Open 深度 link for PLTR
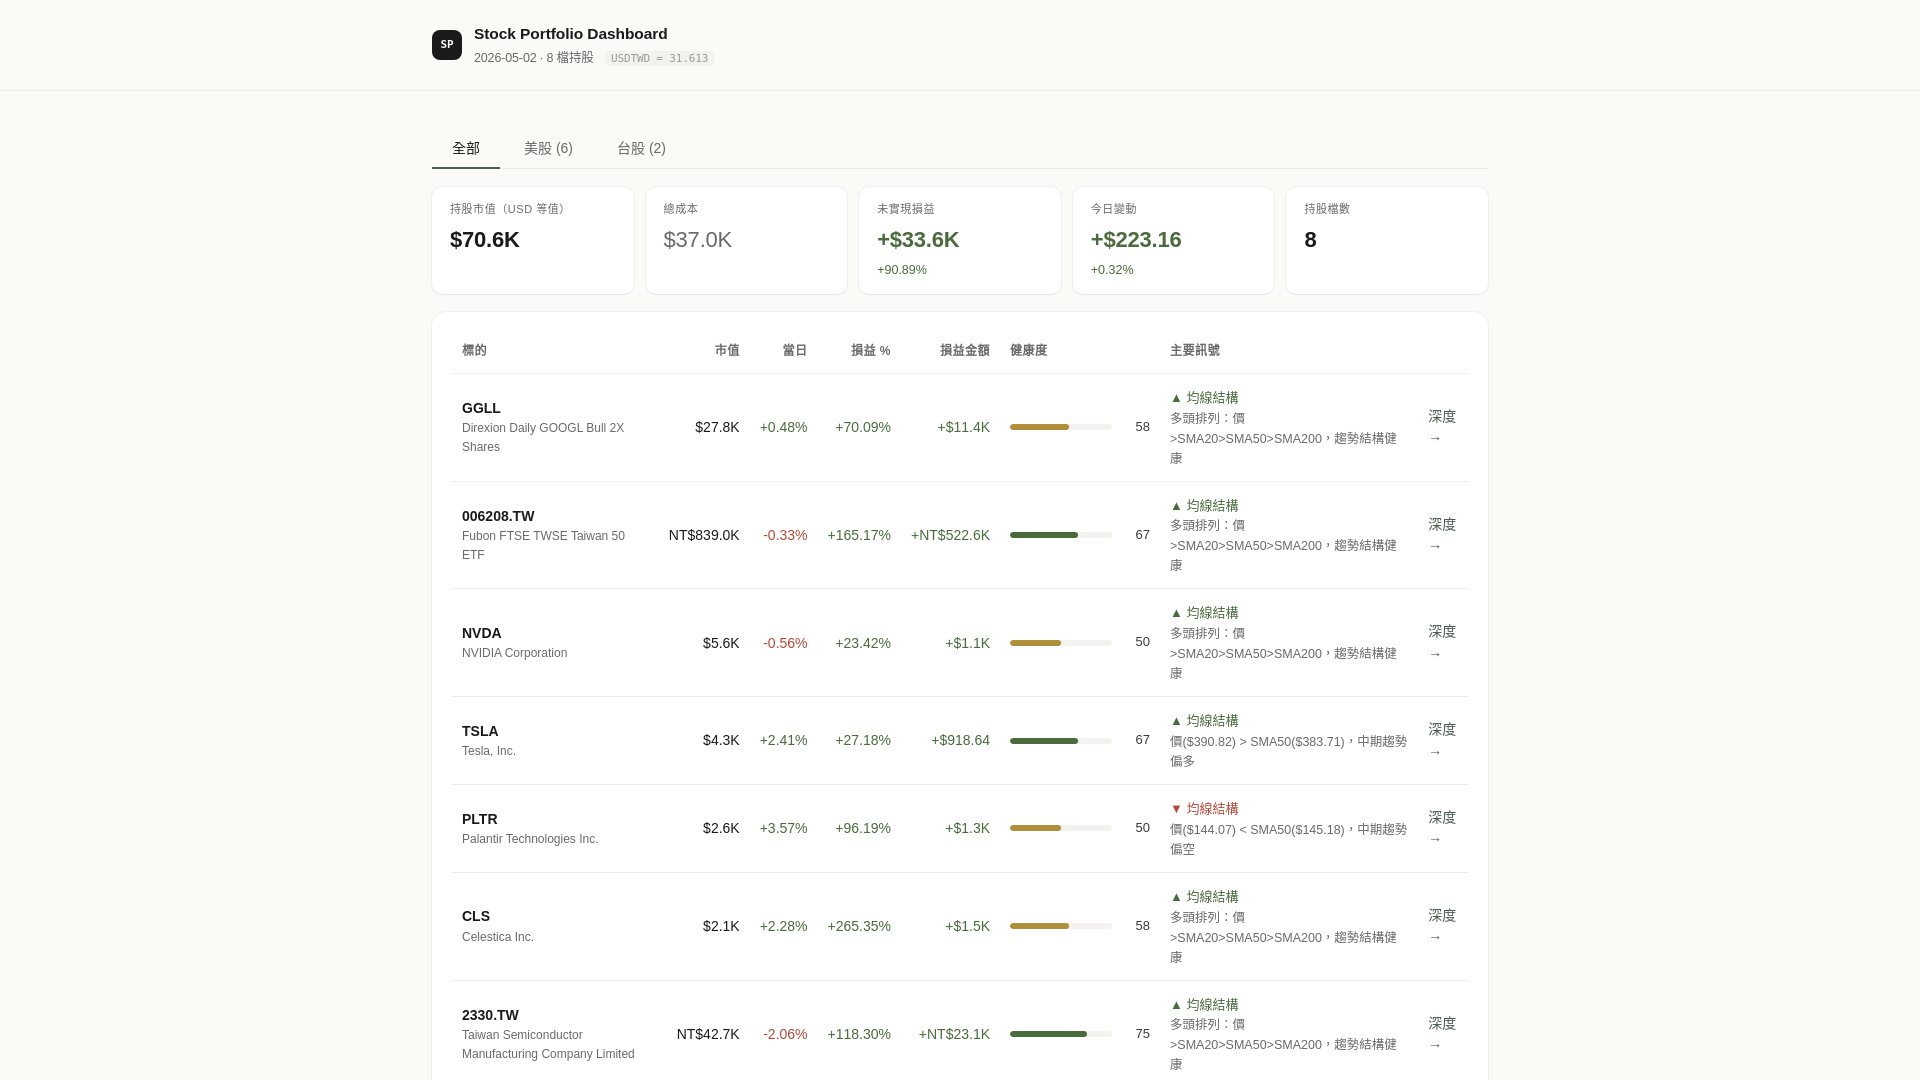Viewport: 1920px width, 1080px height. (1442, 828)
